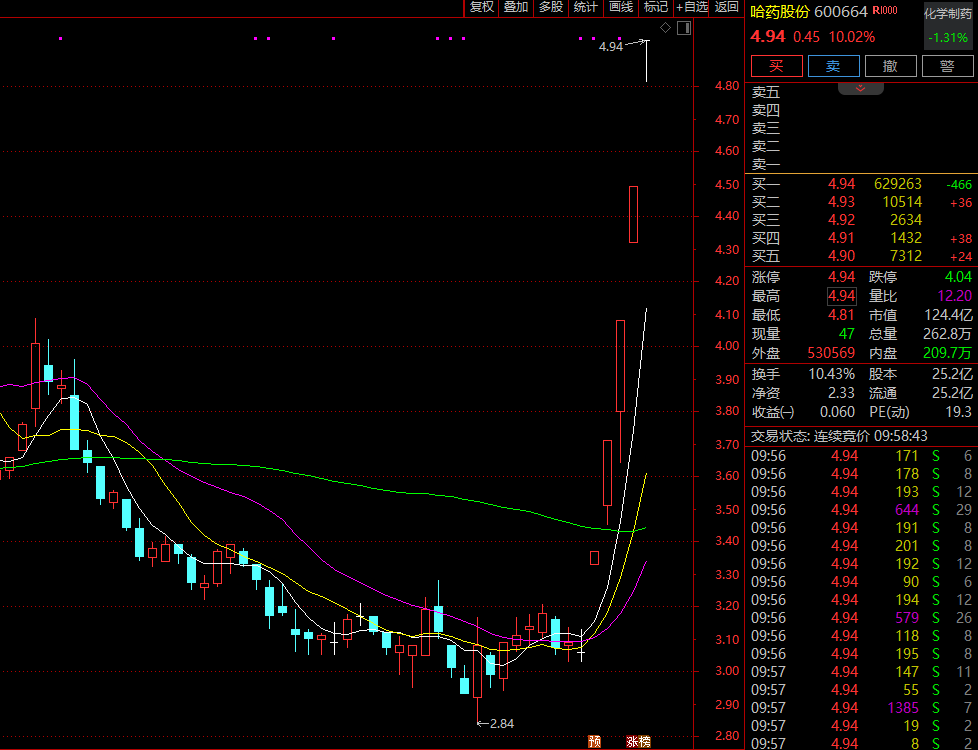Image resolution: width=978 pixels, height=750 pixels.
Task: Click the 4.80 price axis label
Action: click(x=727, y=86)
